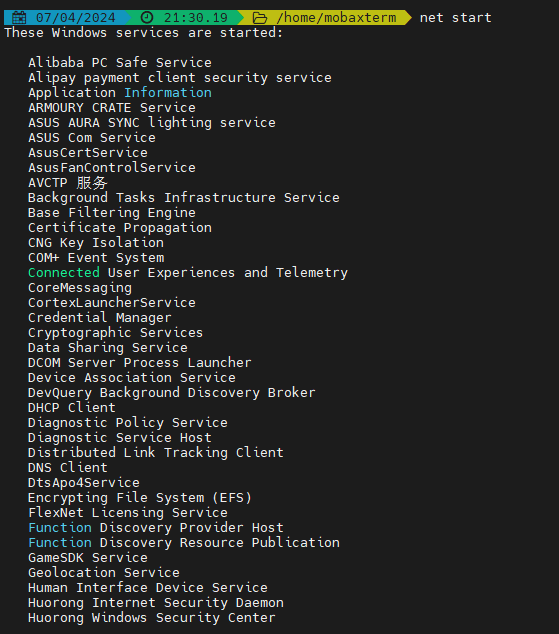Click the highlighted 'Information' keyword
The width and height of the screenshot is (559, 634).
pos(168,93)
